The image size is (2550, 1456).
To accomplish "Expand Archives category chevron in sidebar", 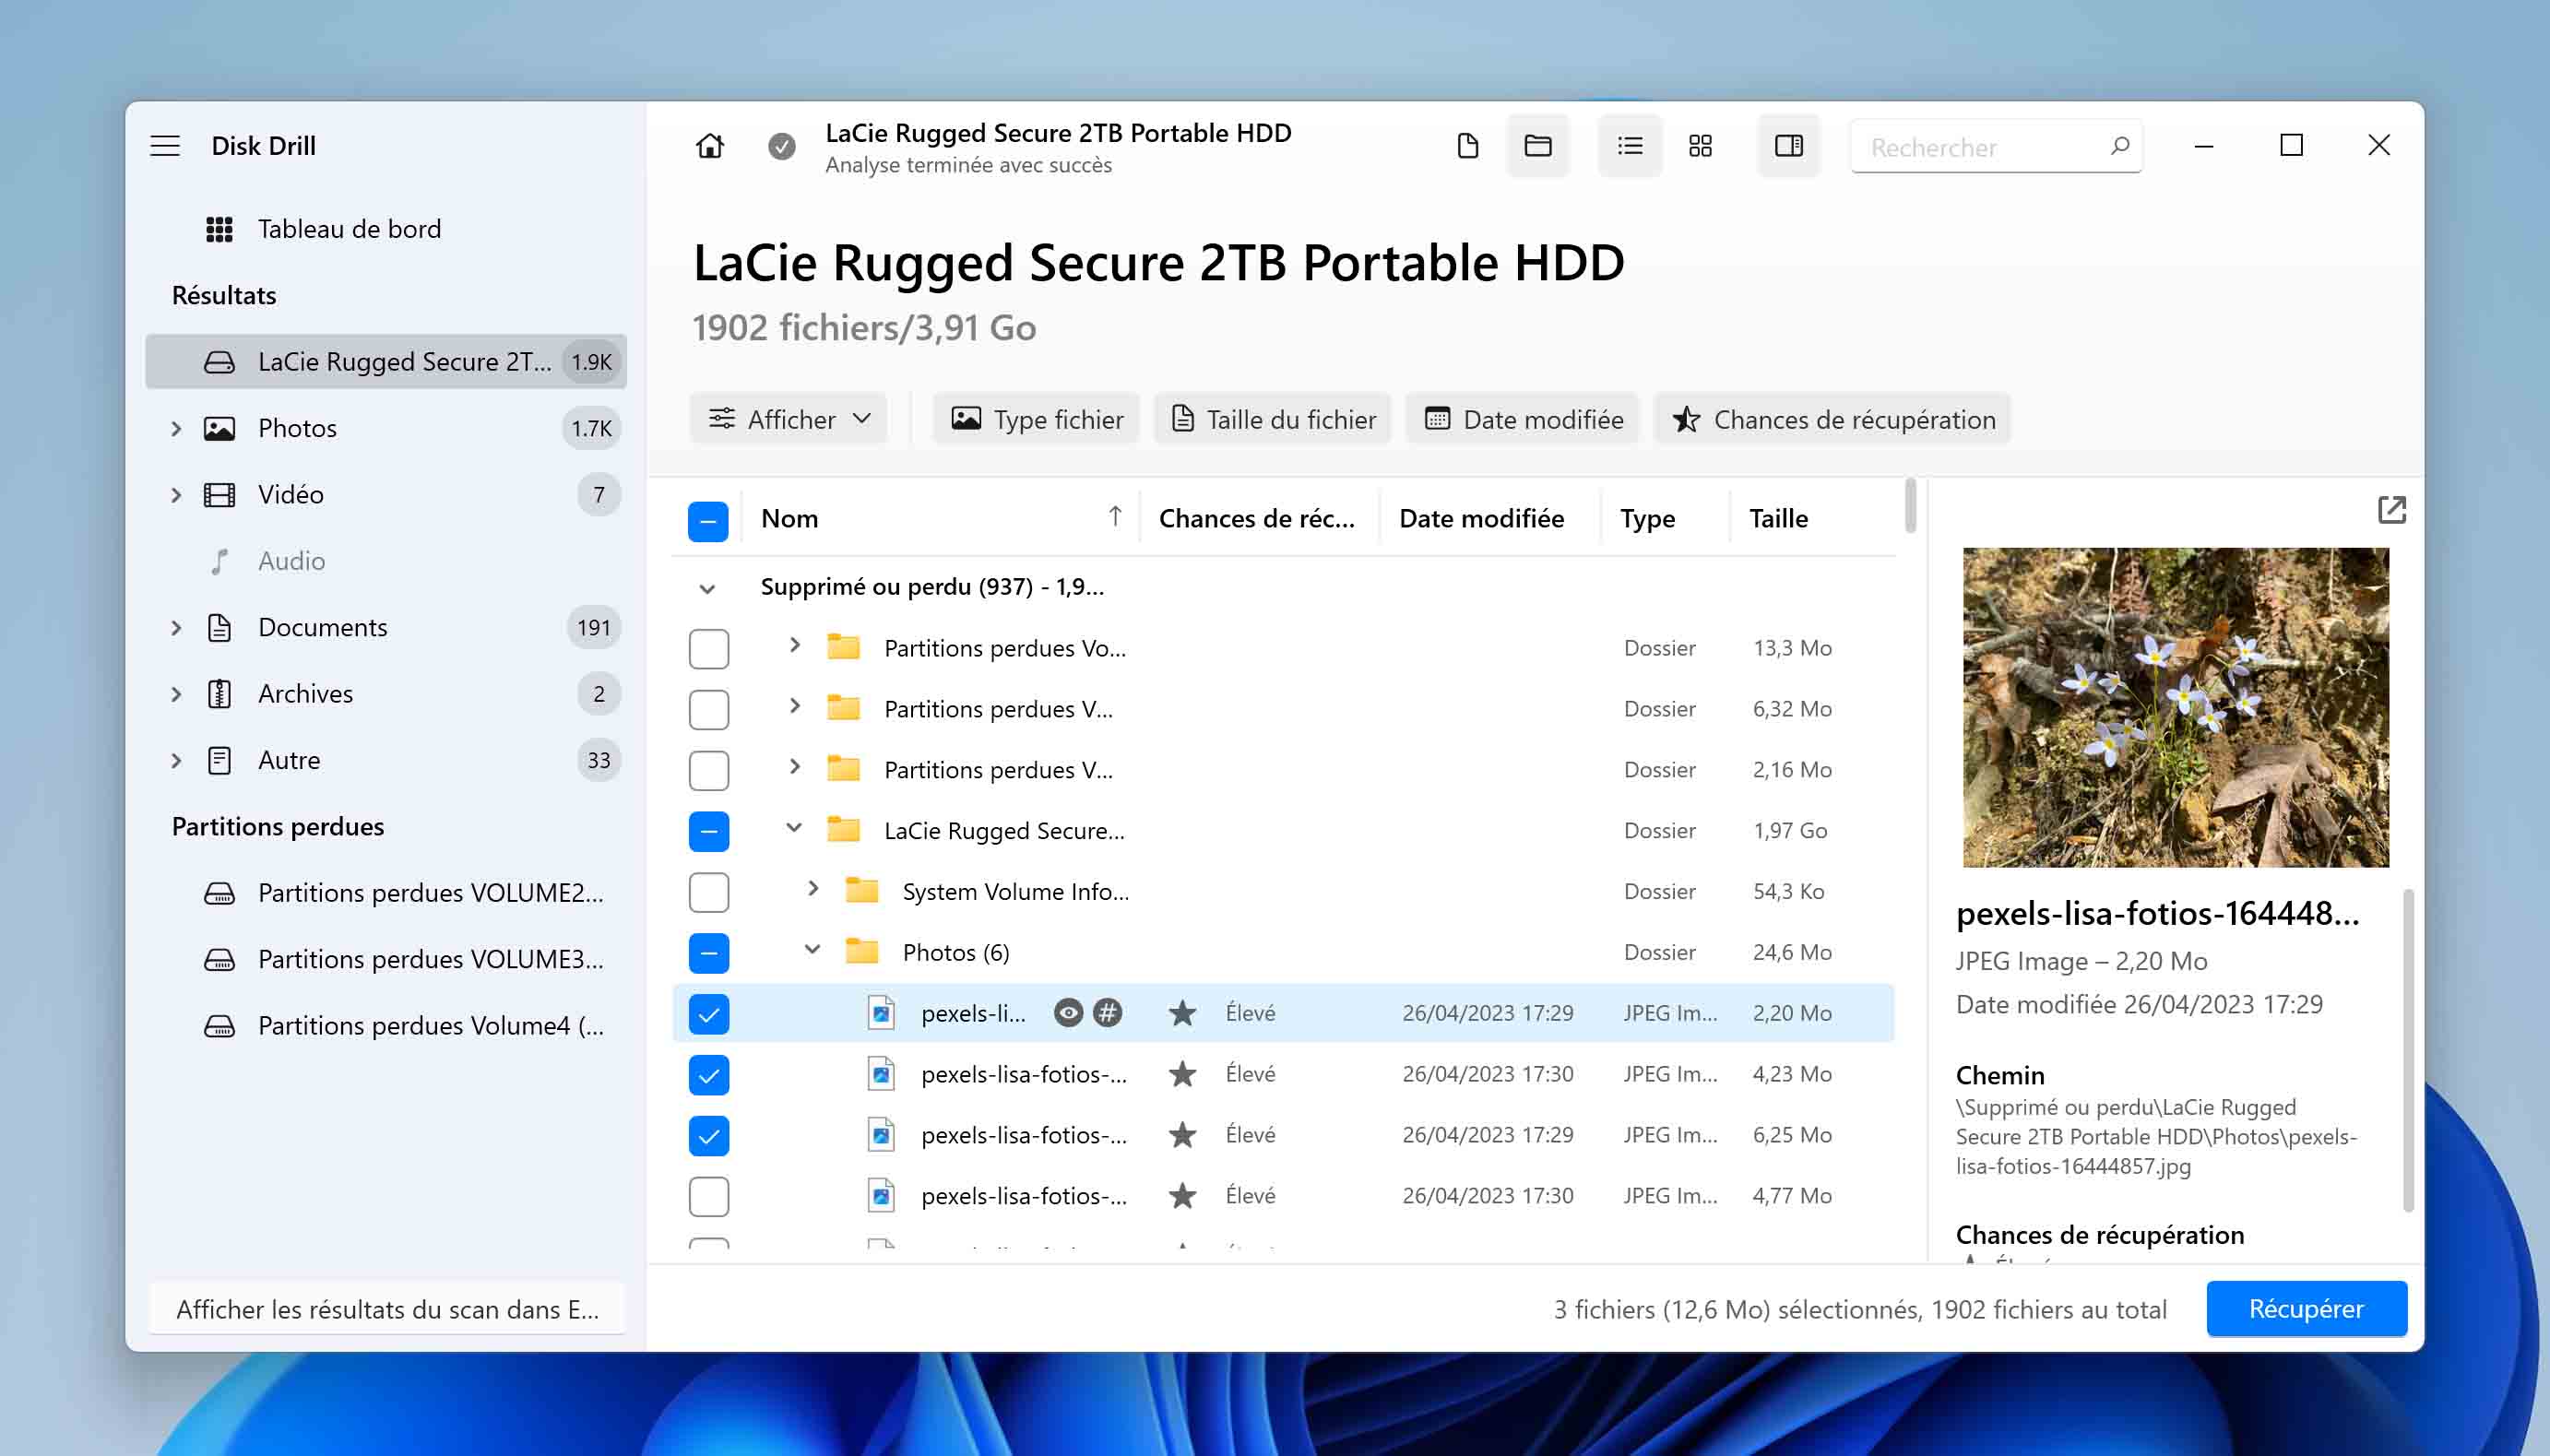I will click(x=176, y=693).
